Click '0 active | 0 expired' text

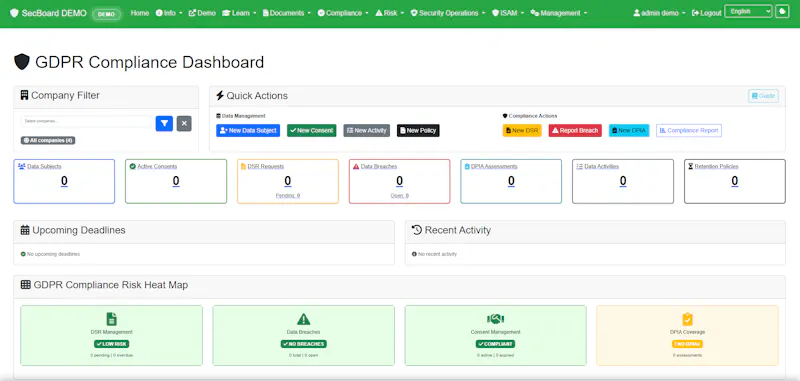coord(495,355)
